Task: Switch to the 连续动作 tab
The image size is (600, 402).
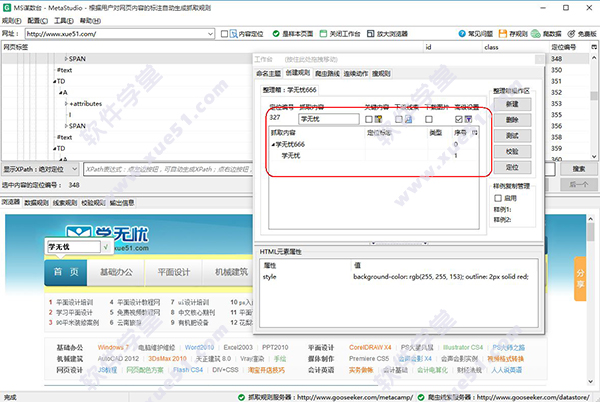Action: pyautogui.click(x=356, y=73)
